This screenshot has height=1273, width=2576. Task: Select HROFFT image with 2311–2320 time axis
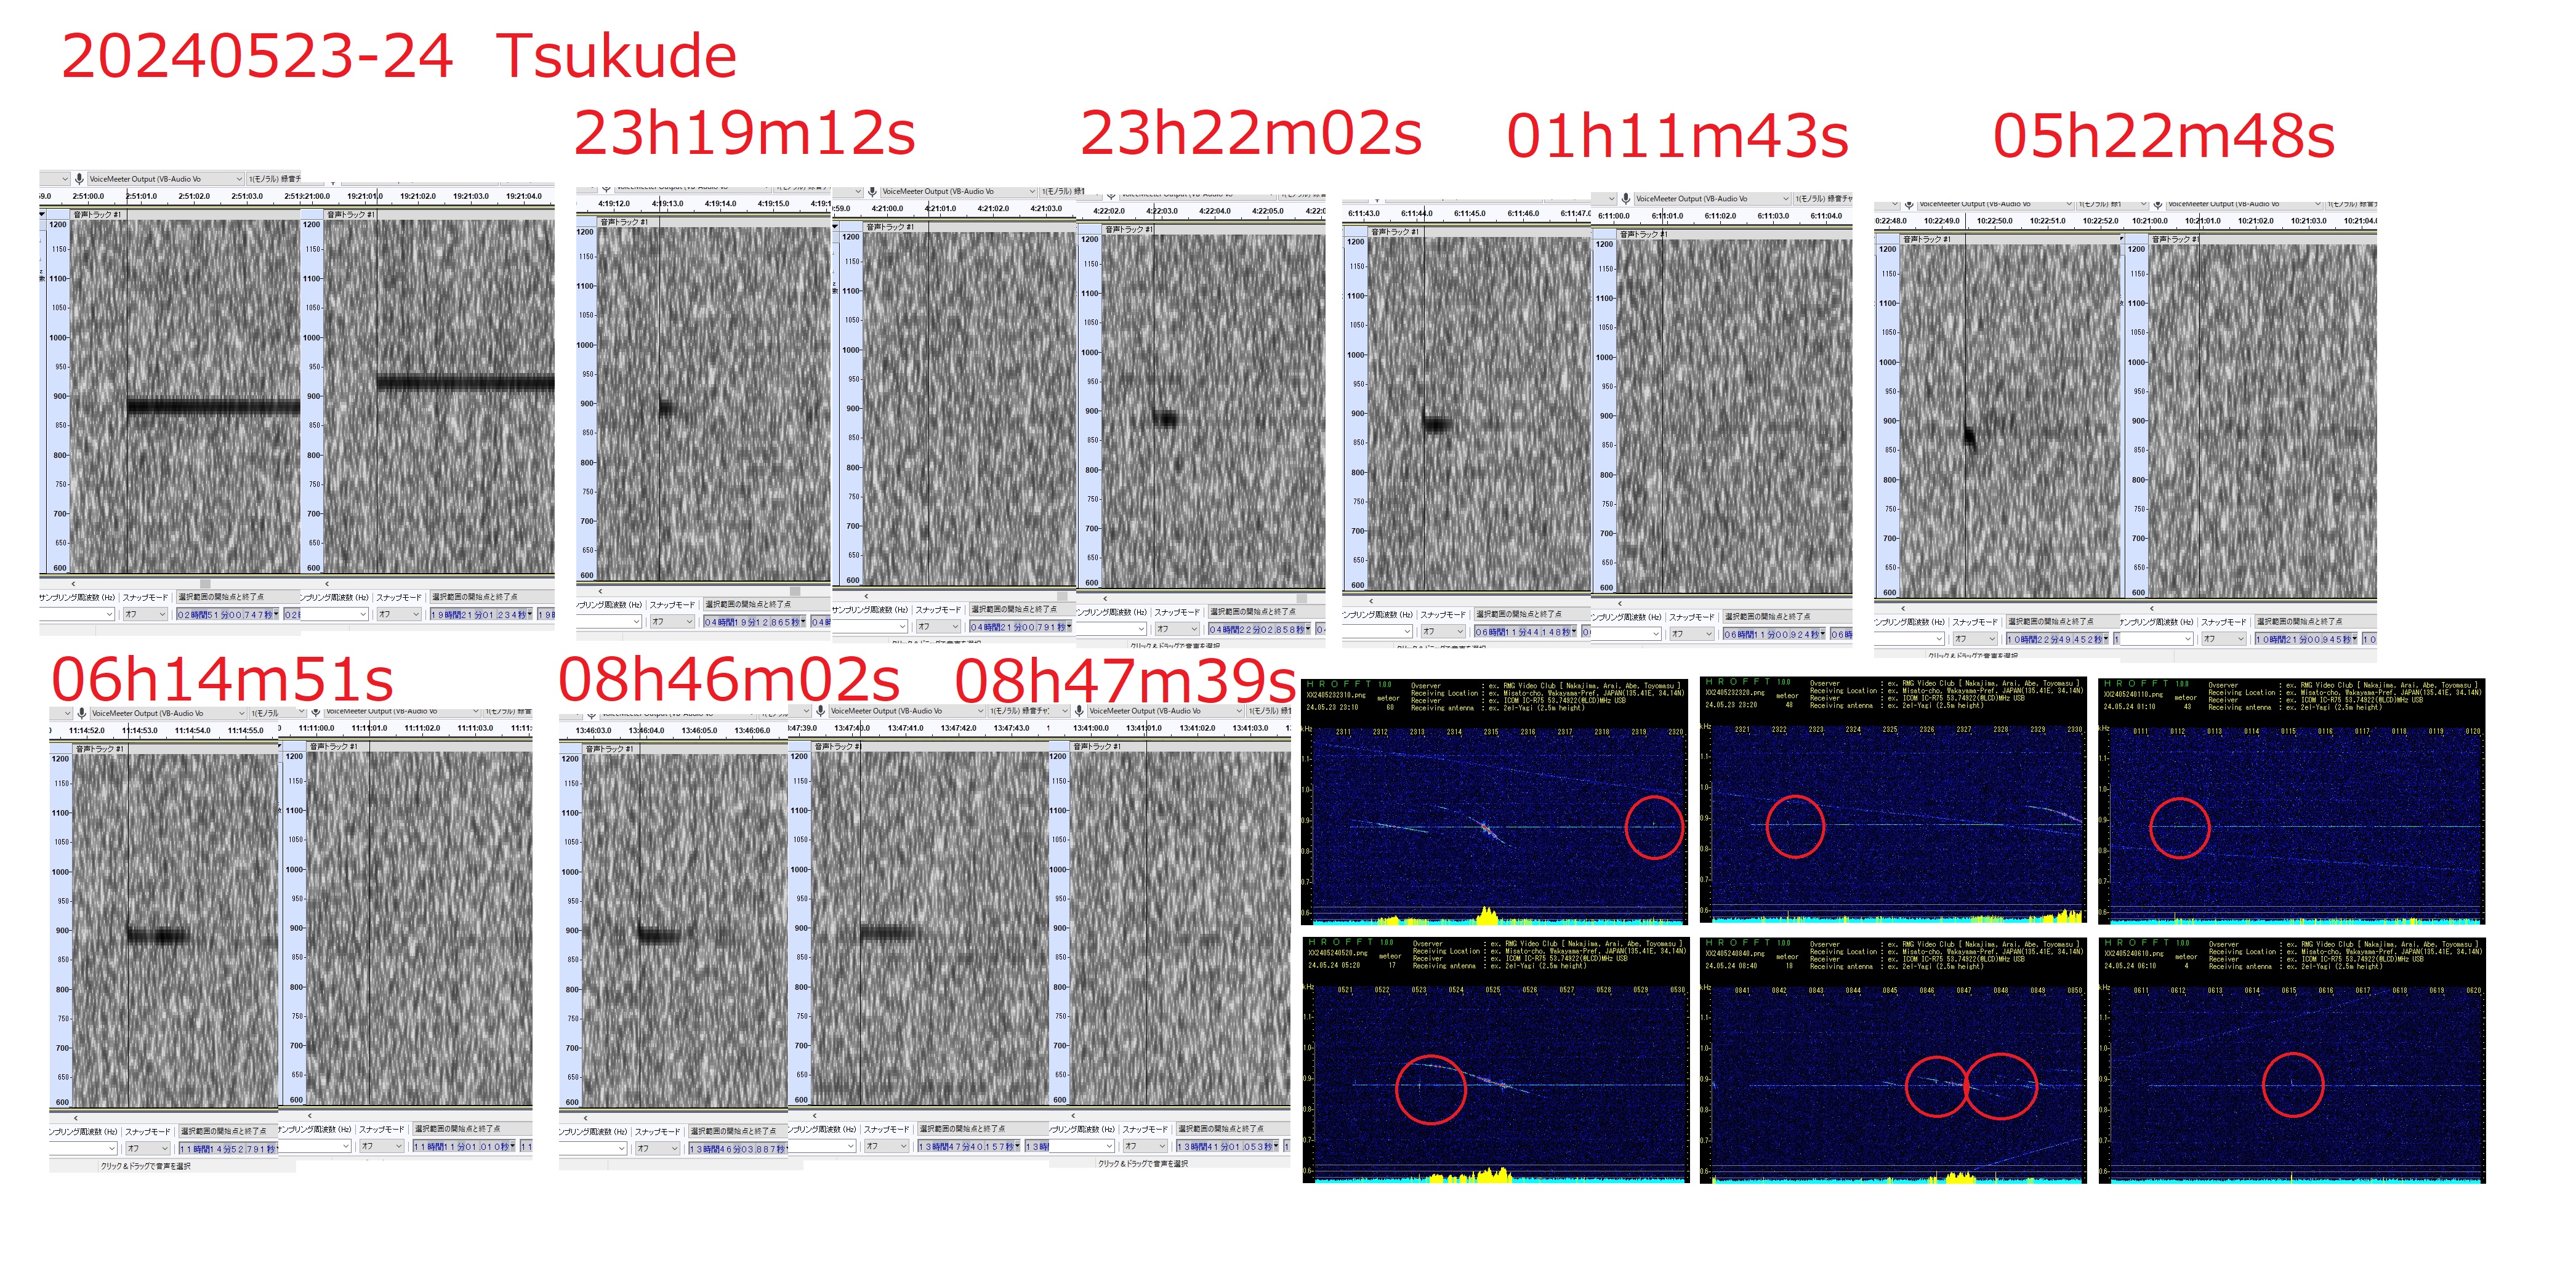1494,800
